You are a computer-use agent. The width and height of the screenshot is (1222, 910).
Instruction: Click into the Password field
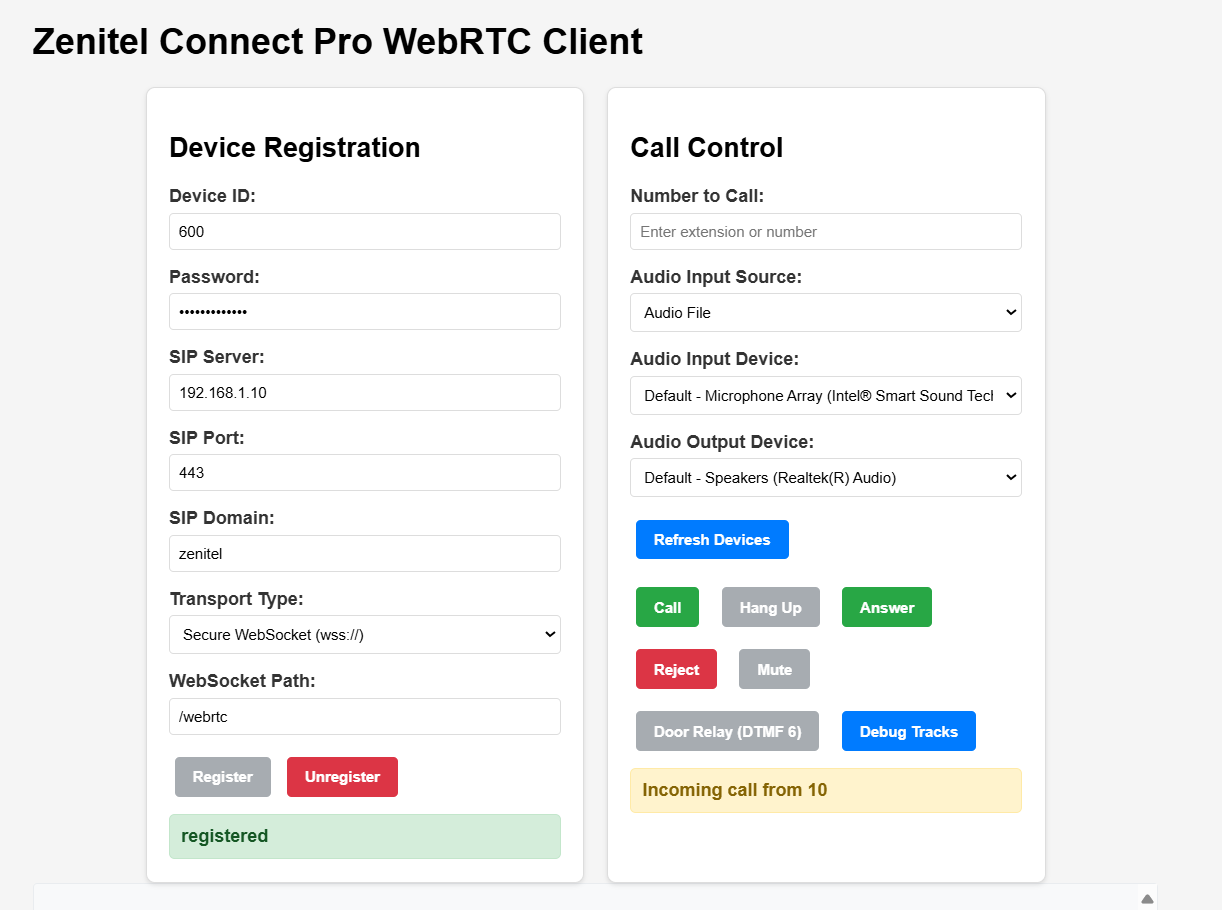365,312
